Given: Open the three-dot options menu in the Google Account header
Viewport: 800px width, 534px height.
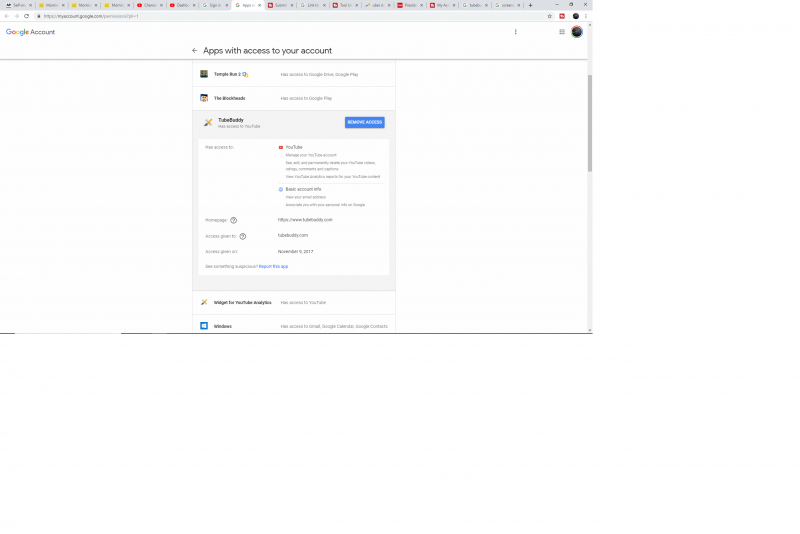Looking at the screenshot, I should 516,32.
